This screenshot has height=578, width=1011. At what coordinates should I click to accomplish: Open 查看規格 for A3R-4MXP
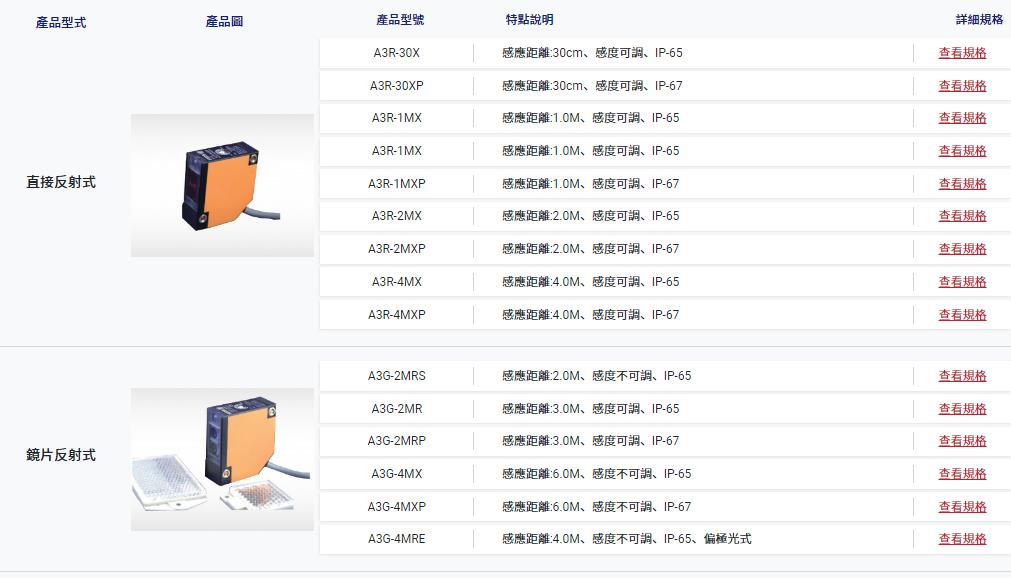(962, 315)
